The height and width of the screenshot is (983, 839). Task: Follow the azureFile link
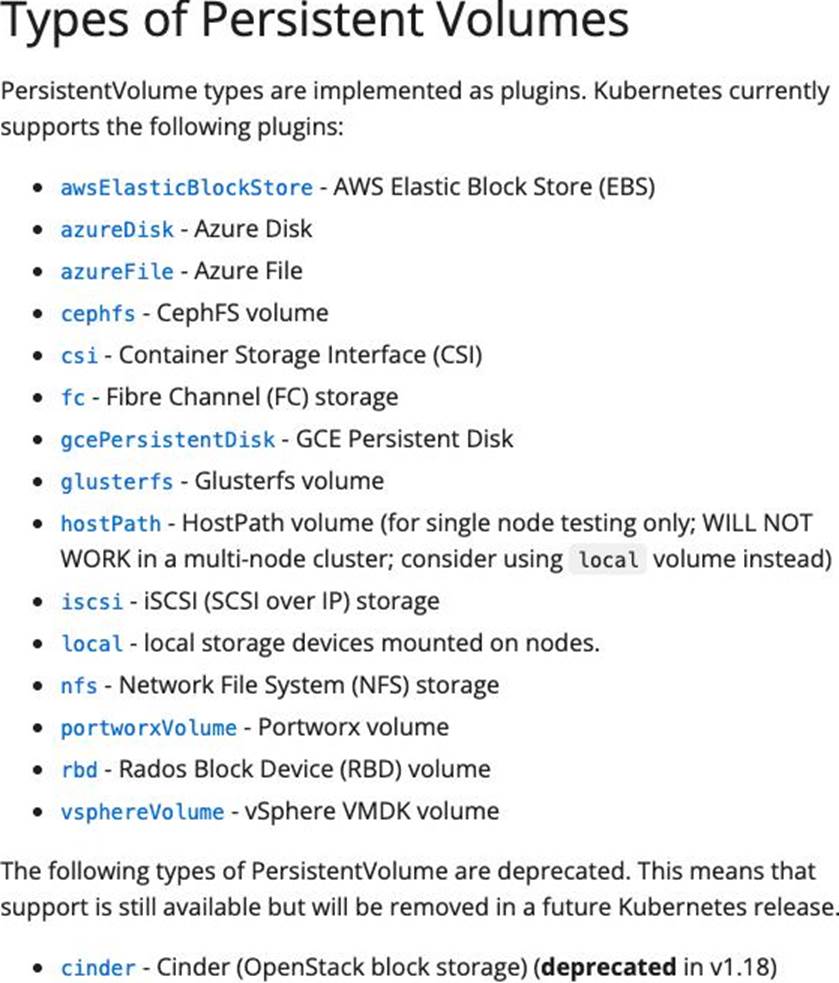coord(116,271)
